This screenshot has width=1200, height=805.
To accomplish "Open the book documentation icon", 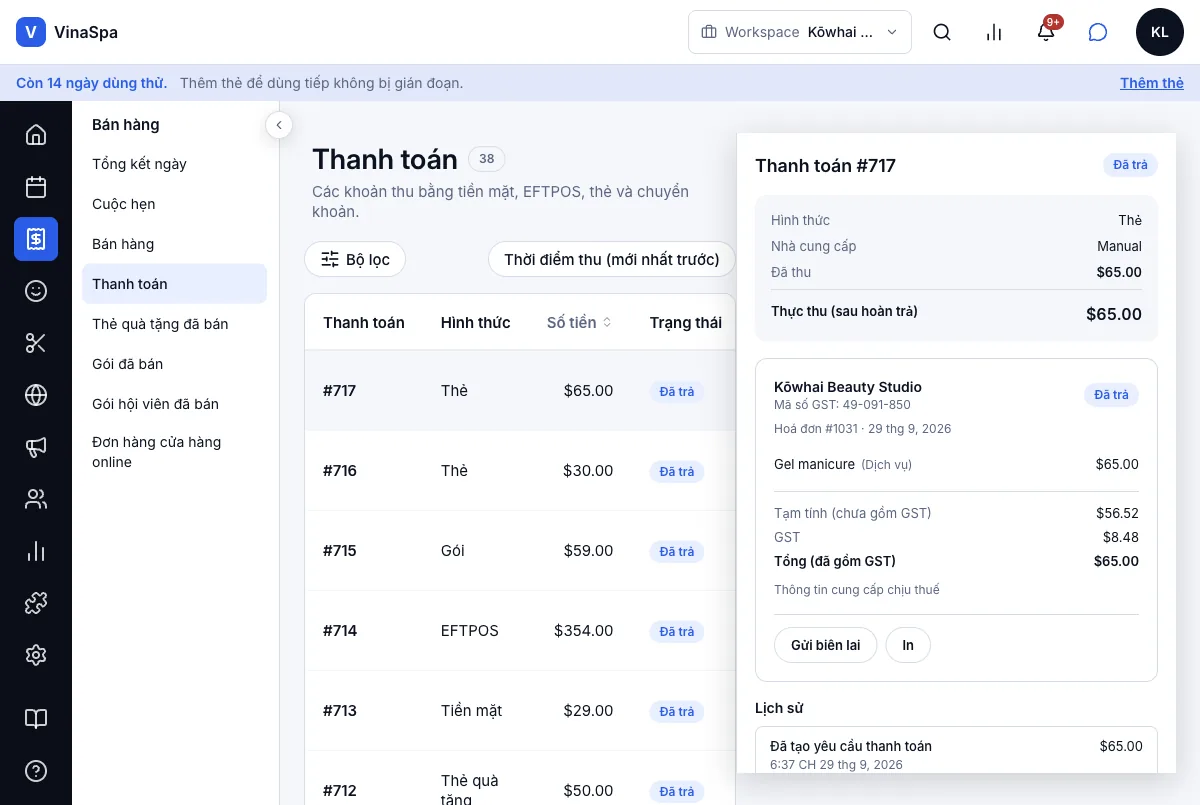I will click(36, 719).
